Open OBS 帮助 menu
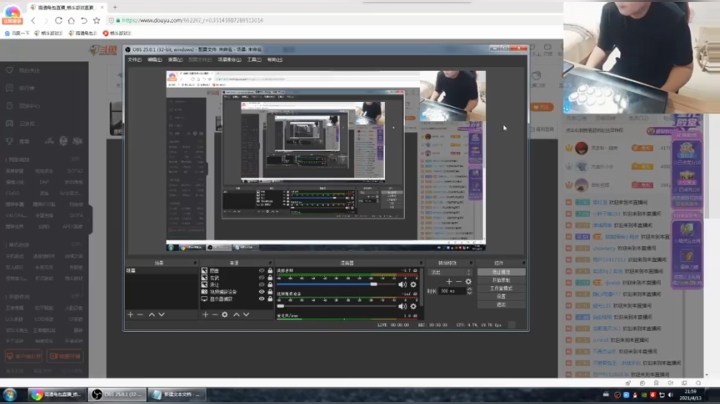Image resolution: width=720 pixels, height=404 pixels. [275, 60]
